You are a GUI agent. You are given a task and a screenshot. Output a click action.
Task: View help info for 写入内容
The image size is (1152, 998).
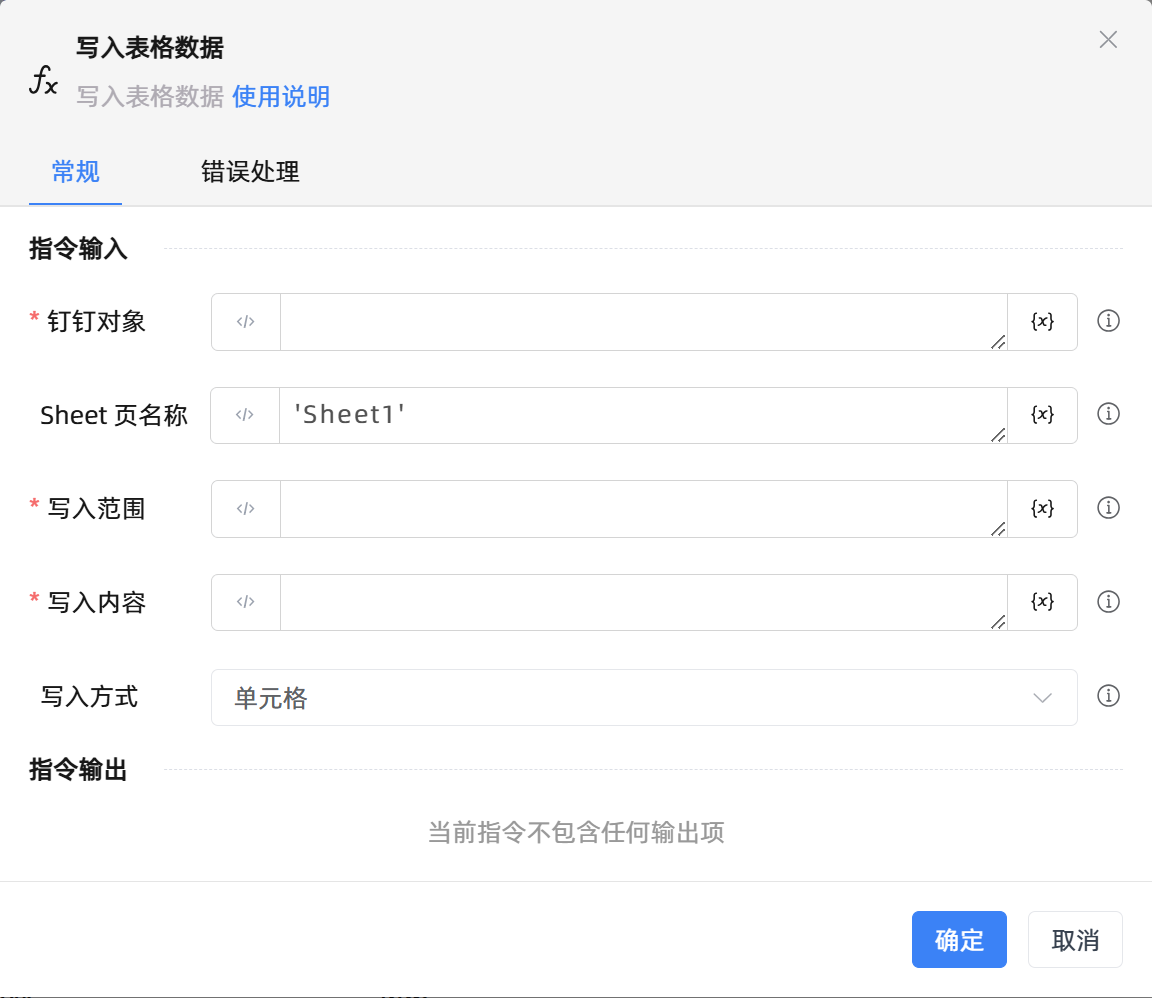(1108, 602)
